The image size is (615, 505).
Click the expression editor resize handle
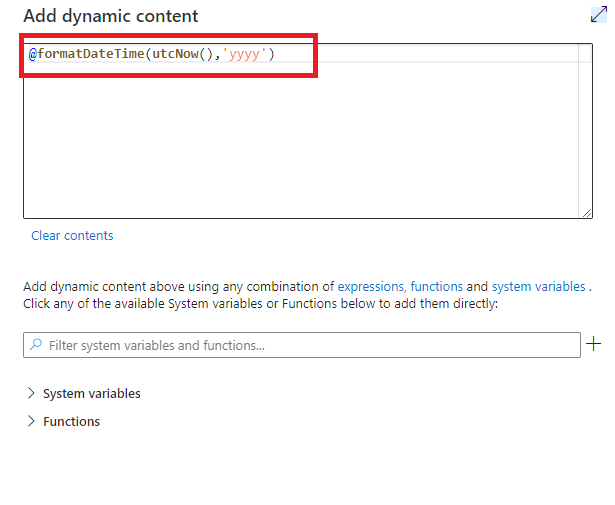pos(587,212)
